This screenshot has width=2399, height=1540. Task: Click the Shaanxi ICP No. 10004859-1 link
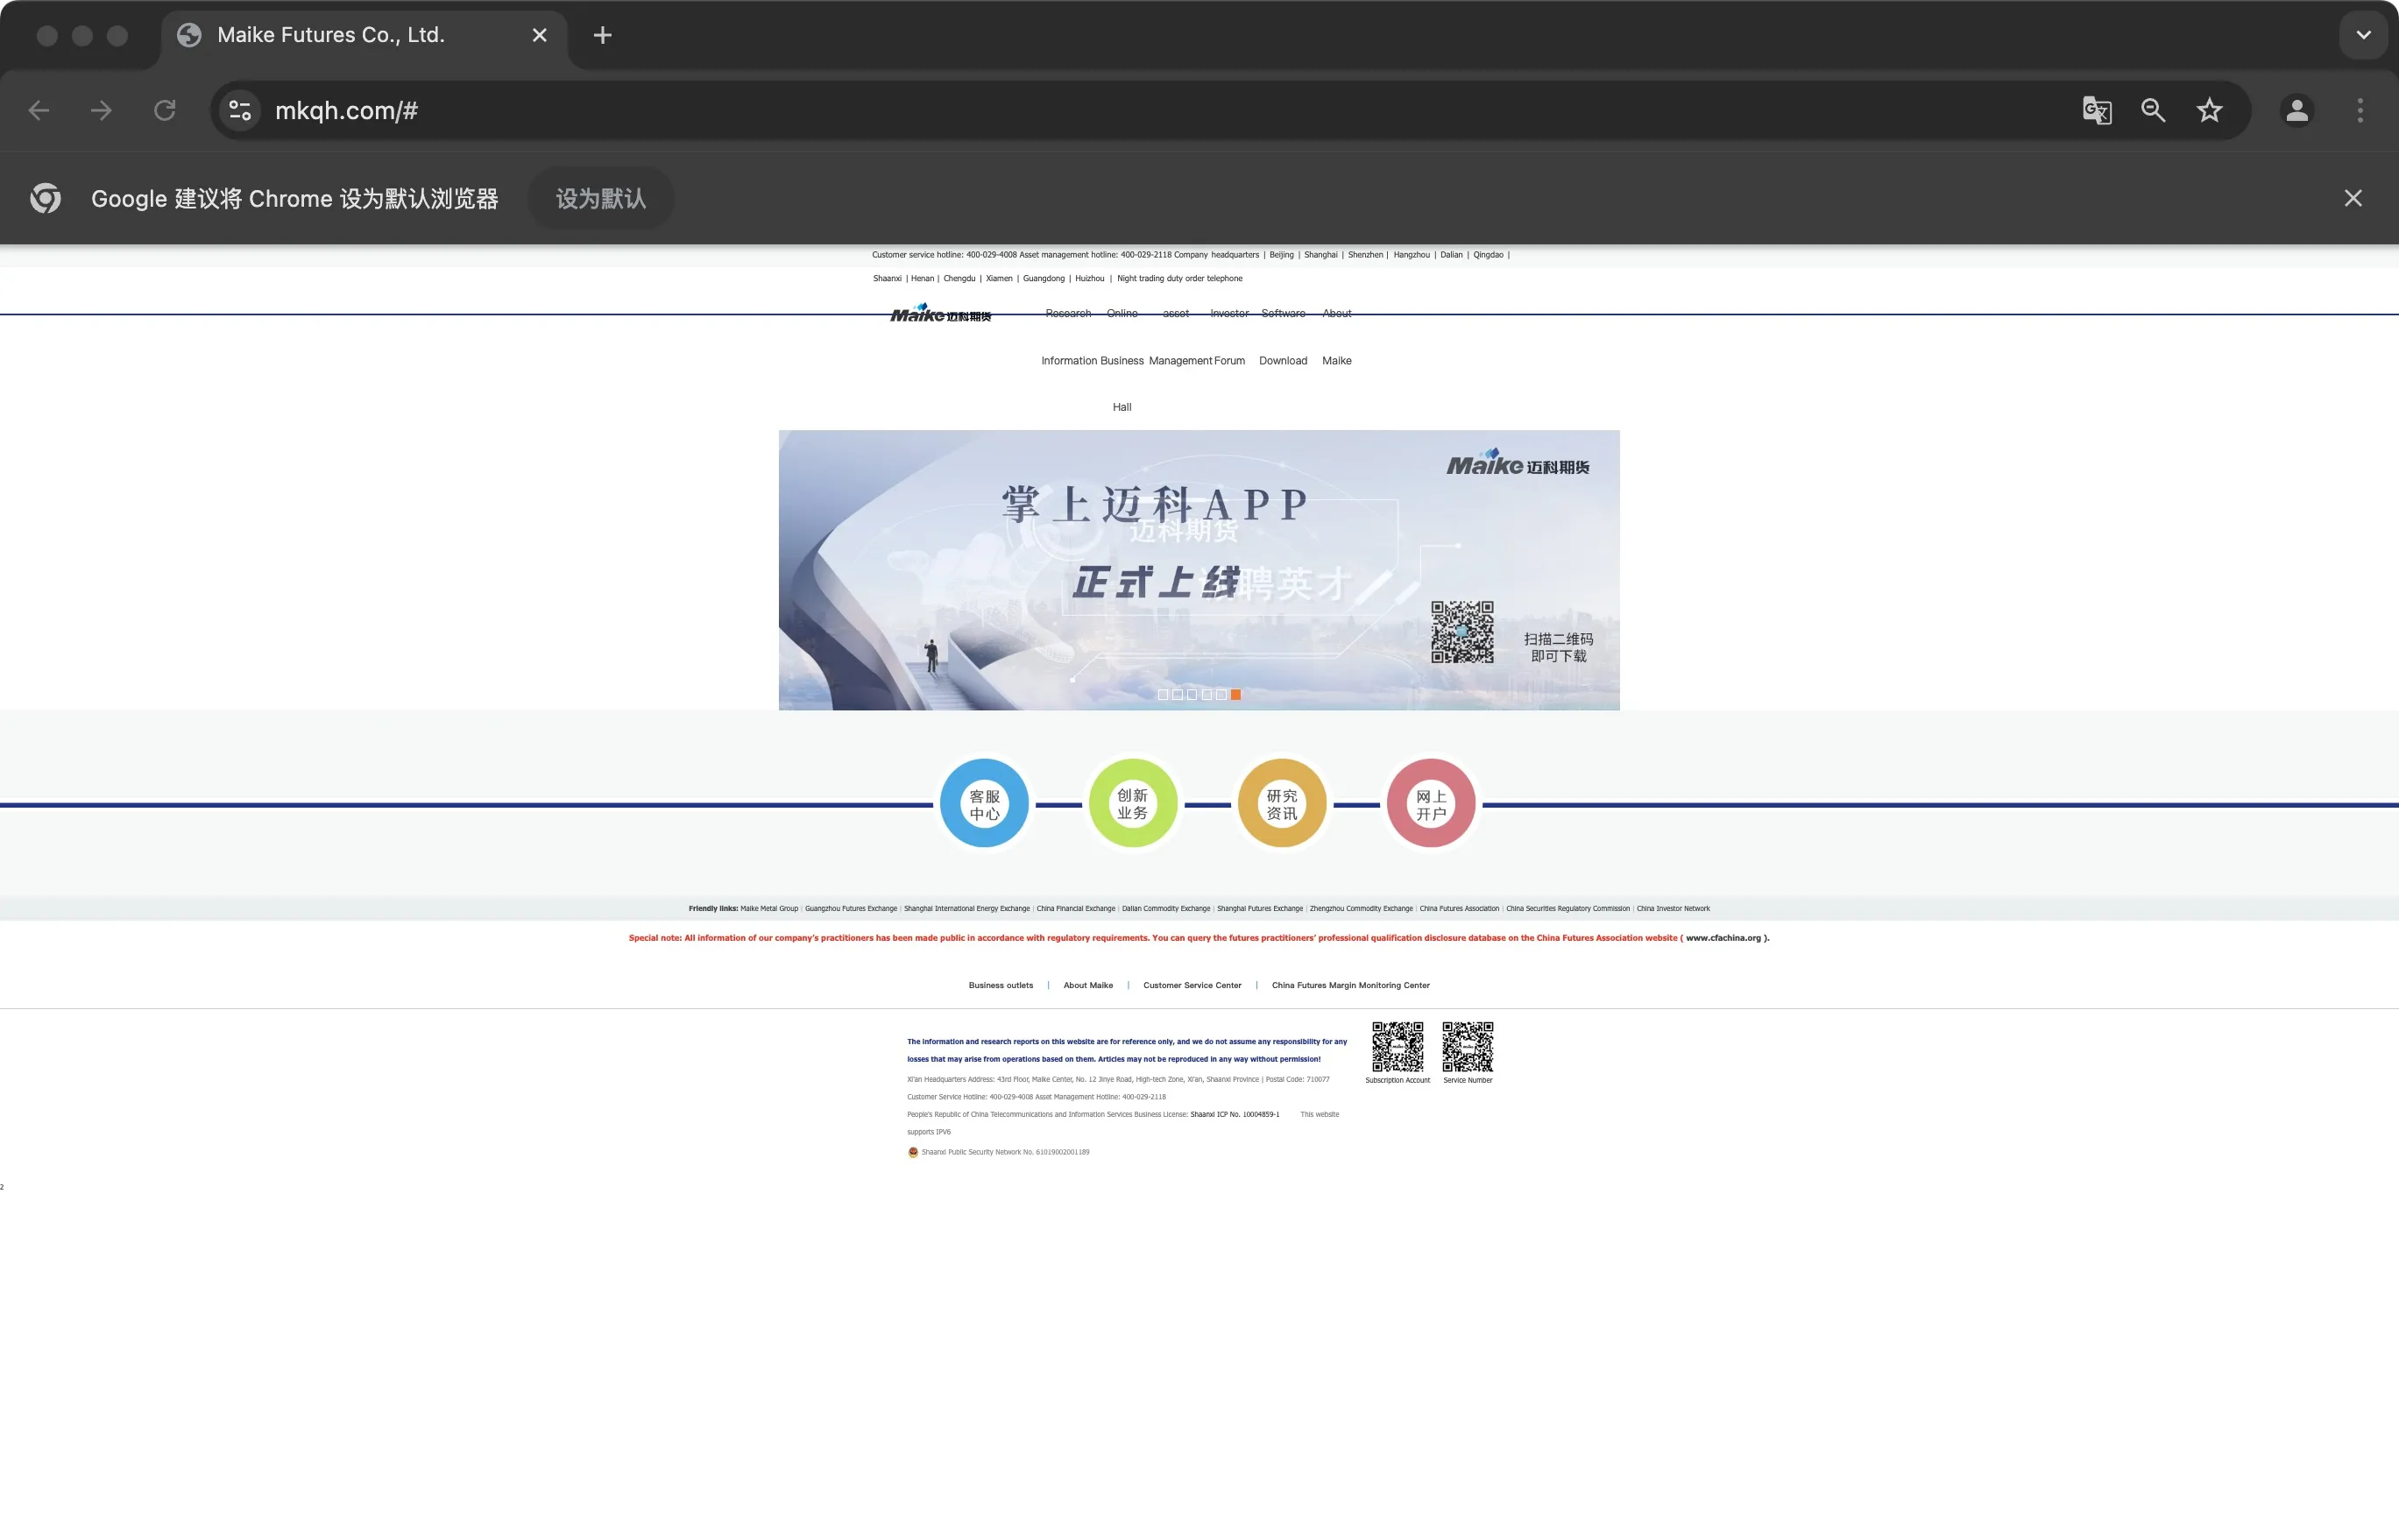tap(1235, 1115)
